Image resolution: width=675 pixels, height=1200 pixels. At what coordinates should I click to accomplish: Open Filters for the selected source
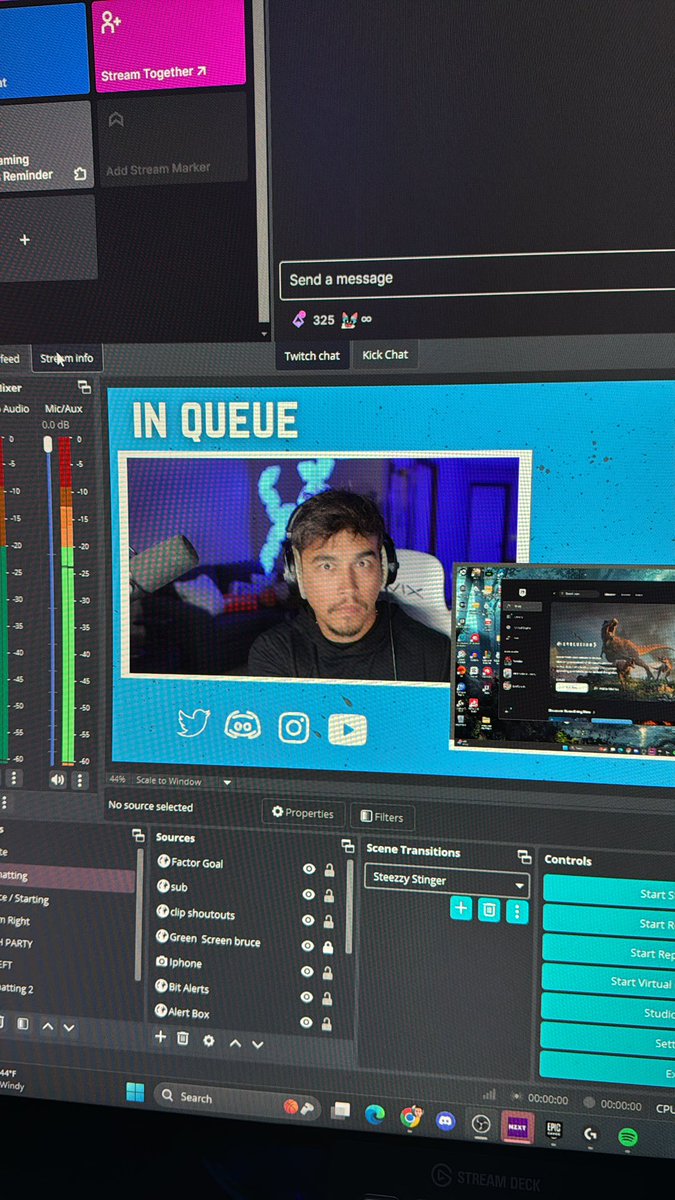click(x=382, y=817)
